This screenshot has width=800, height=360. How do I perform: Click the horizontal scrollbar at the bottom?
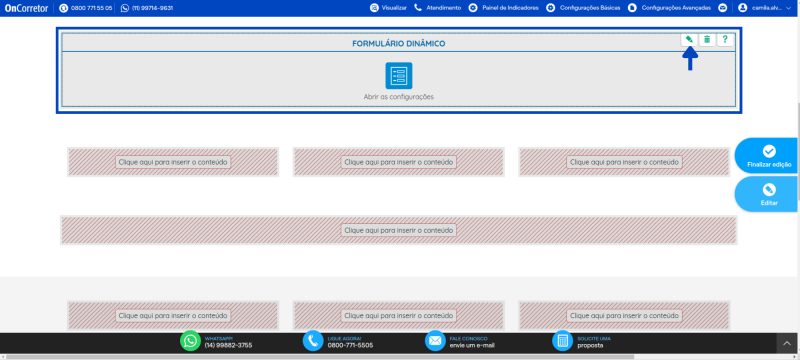(320, 357)
